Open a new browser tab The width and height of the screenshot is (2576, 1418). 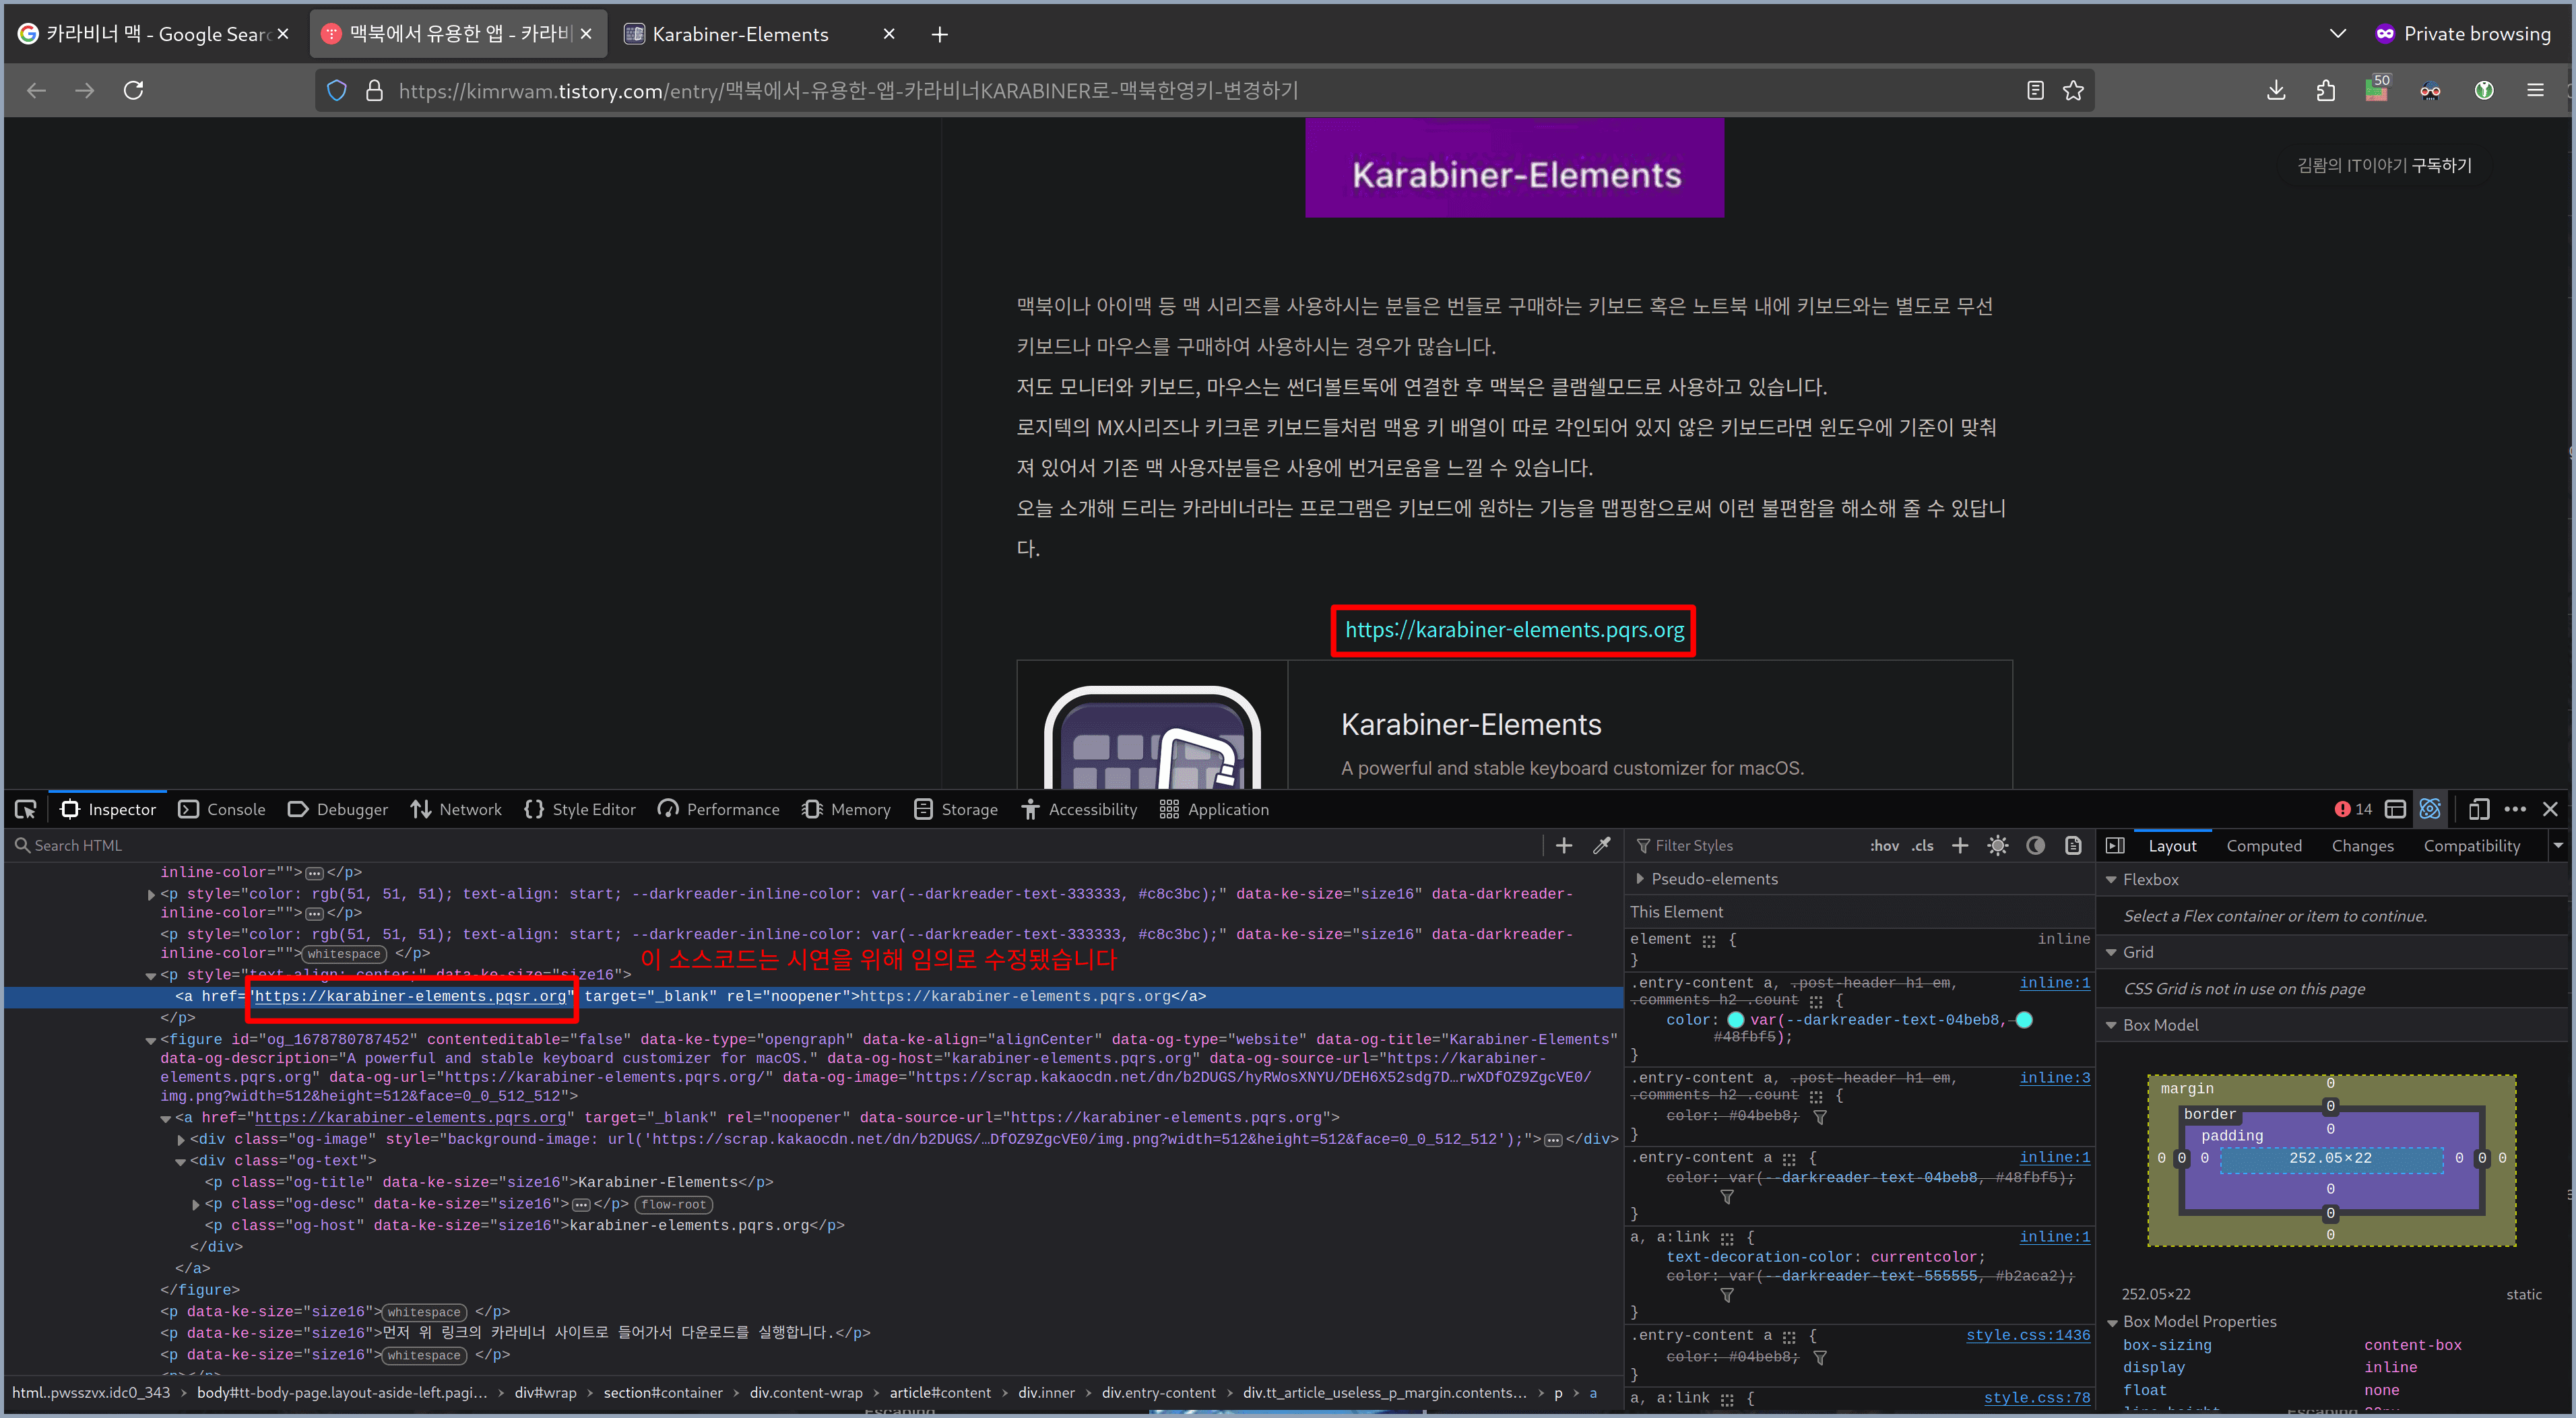click(x=939, y=34)
